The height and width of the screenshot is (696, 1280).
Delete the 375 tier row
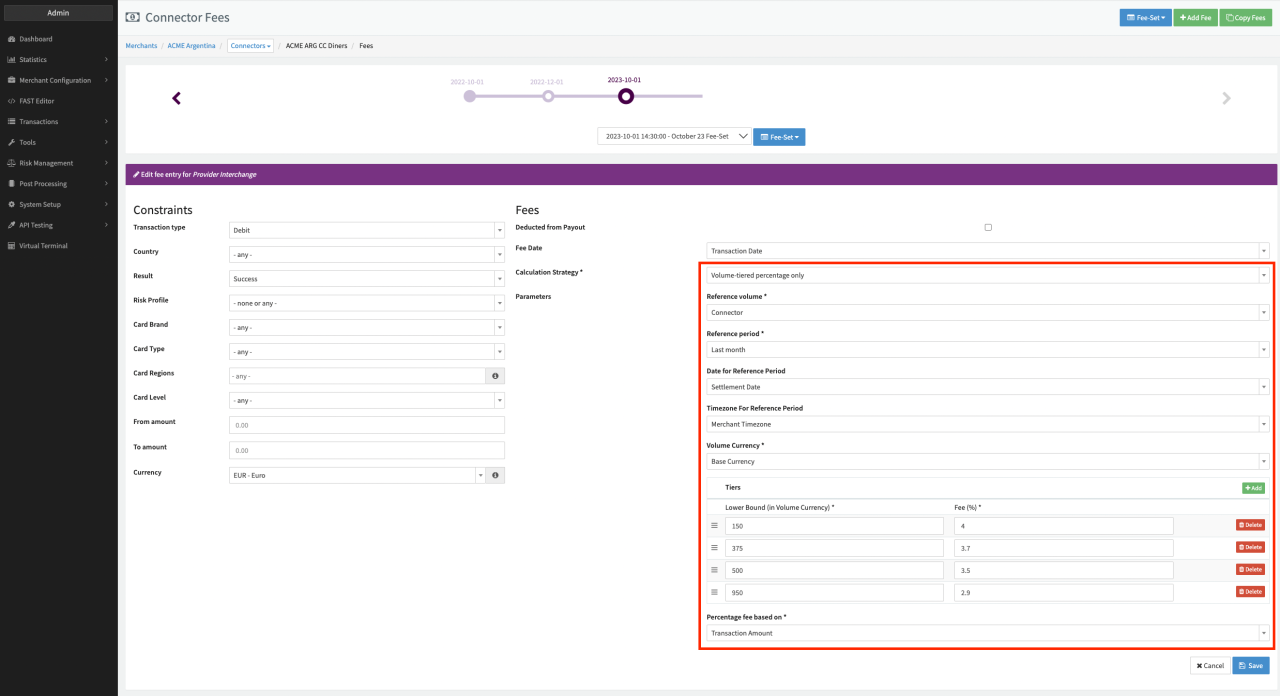(1250, 547)
